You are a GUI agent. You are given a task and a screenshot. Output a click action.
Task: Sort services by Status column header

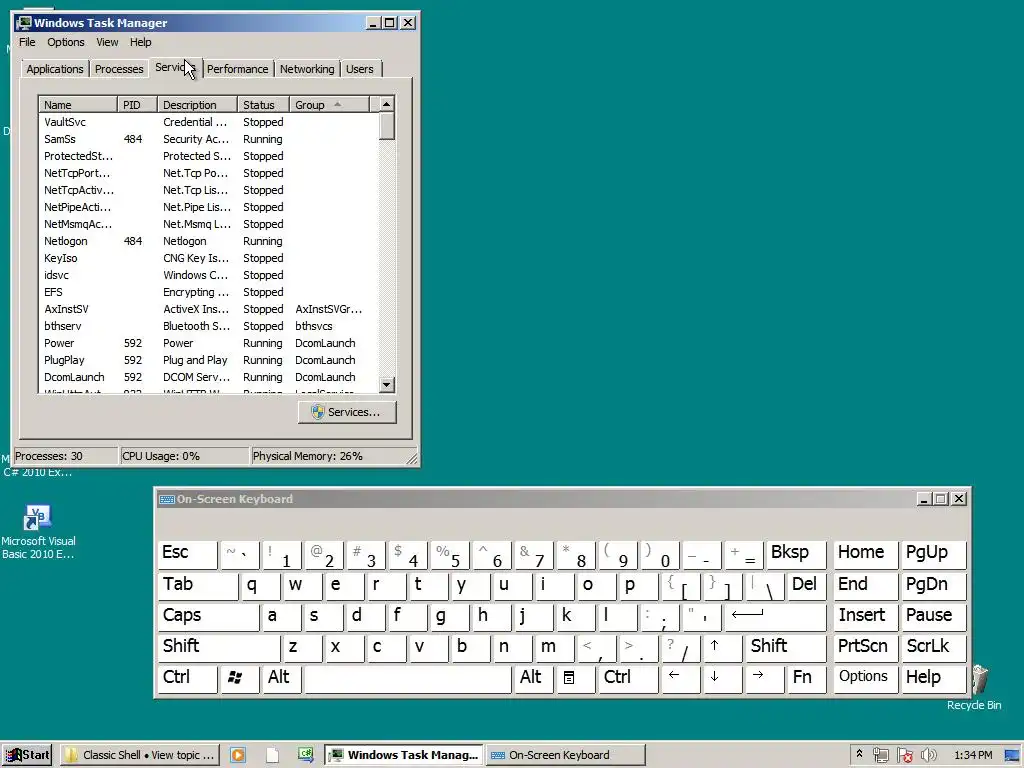point(264,104)
